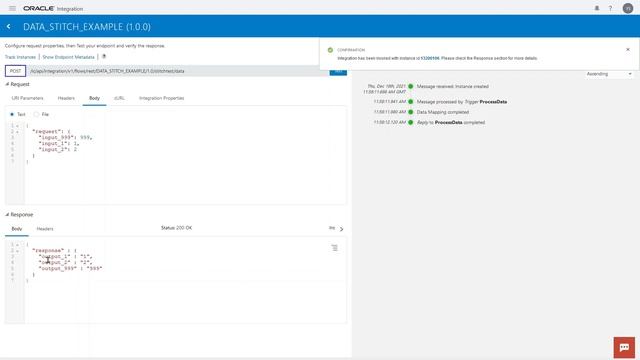
Task: Select the request Body tab
Action: pyautogui.click(x=94, y=98)
